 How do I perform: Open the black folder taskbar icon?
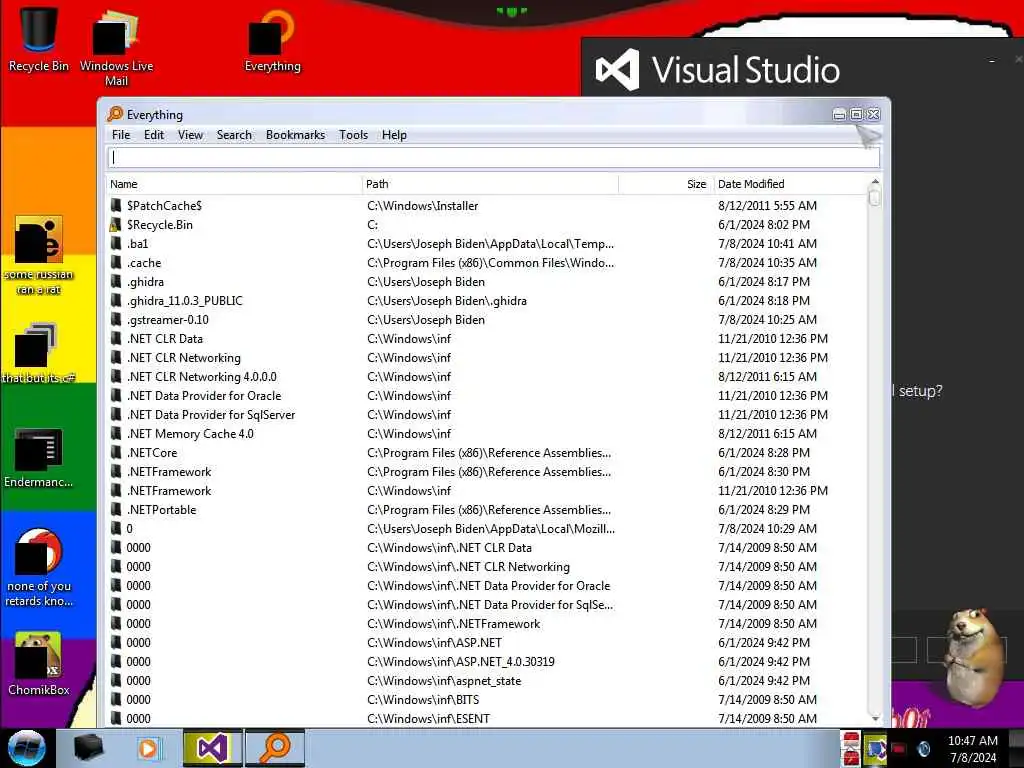tap(88, 748)
